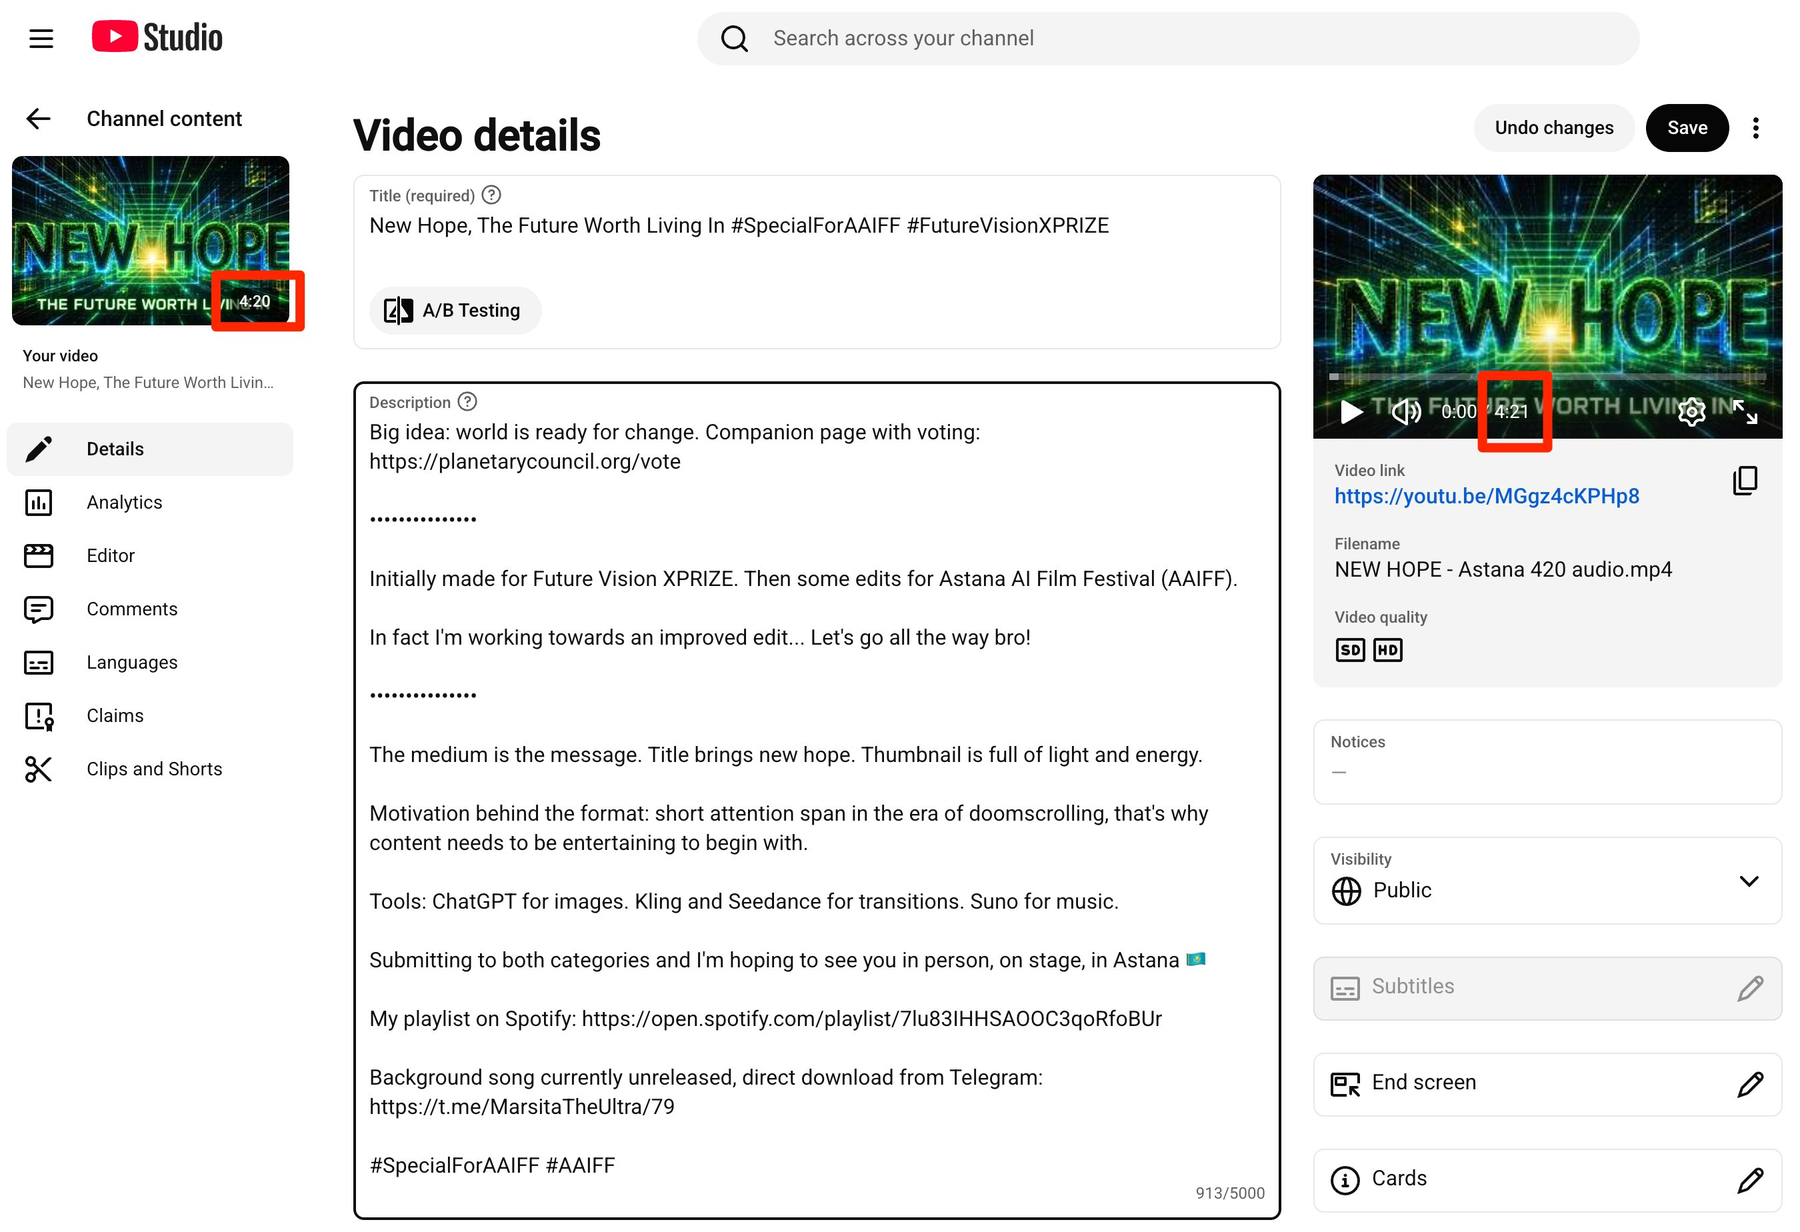Open the Editor sidebar item
Screen dimensions: 1800x1232
150,555
